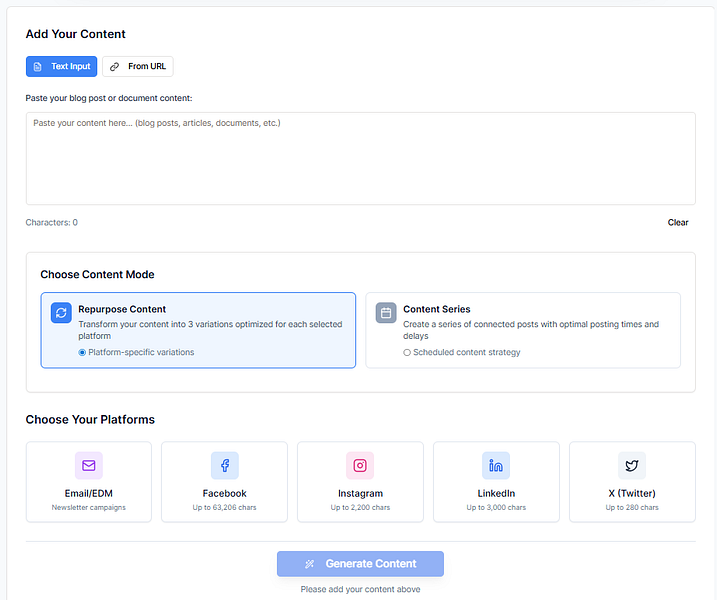Click the magic wand icon on Generate Content
The image size is (717, 600).
coord(310,564)
